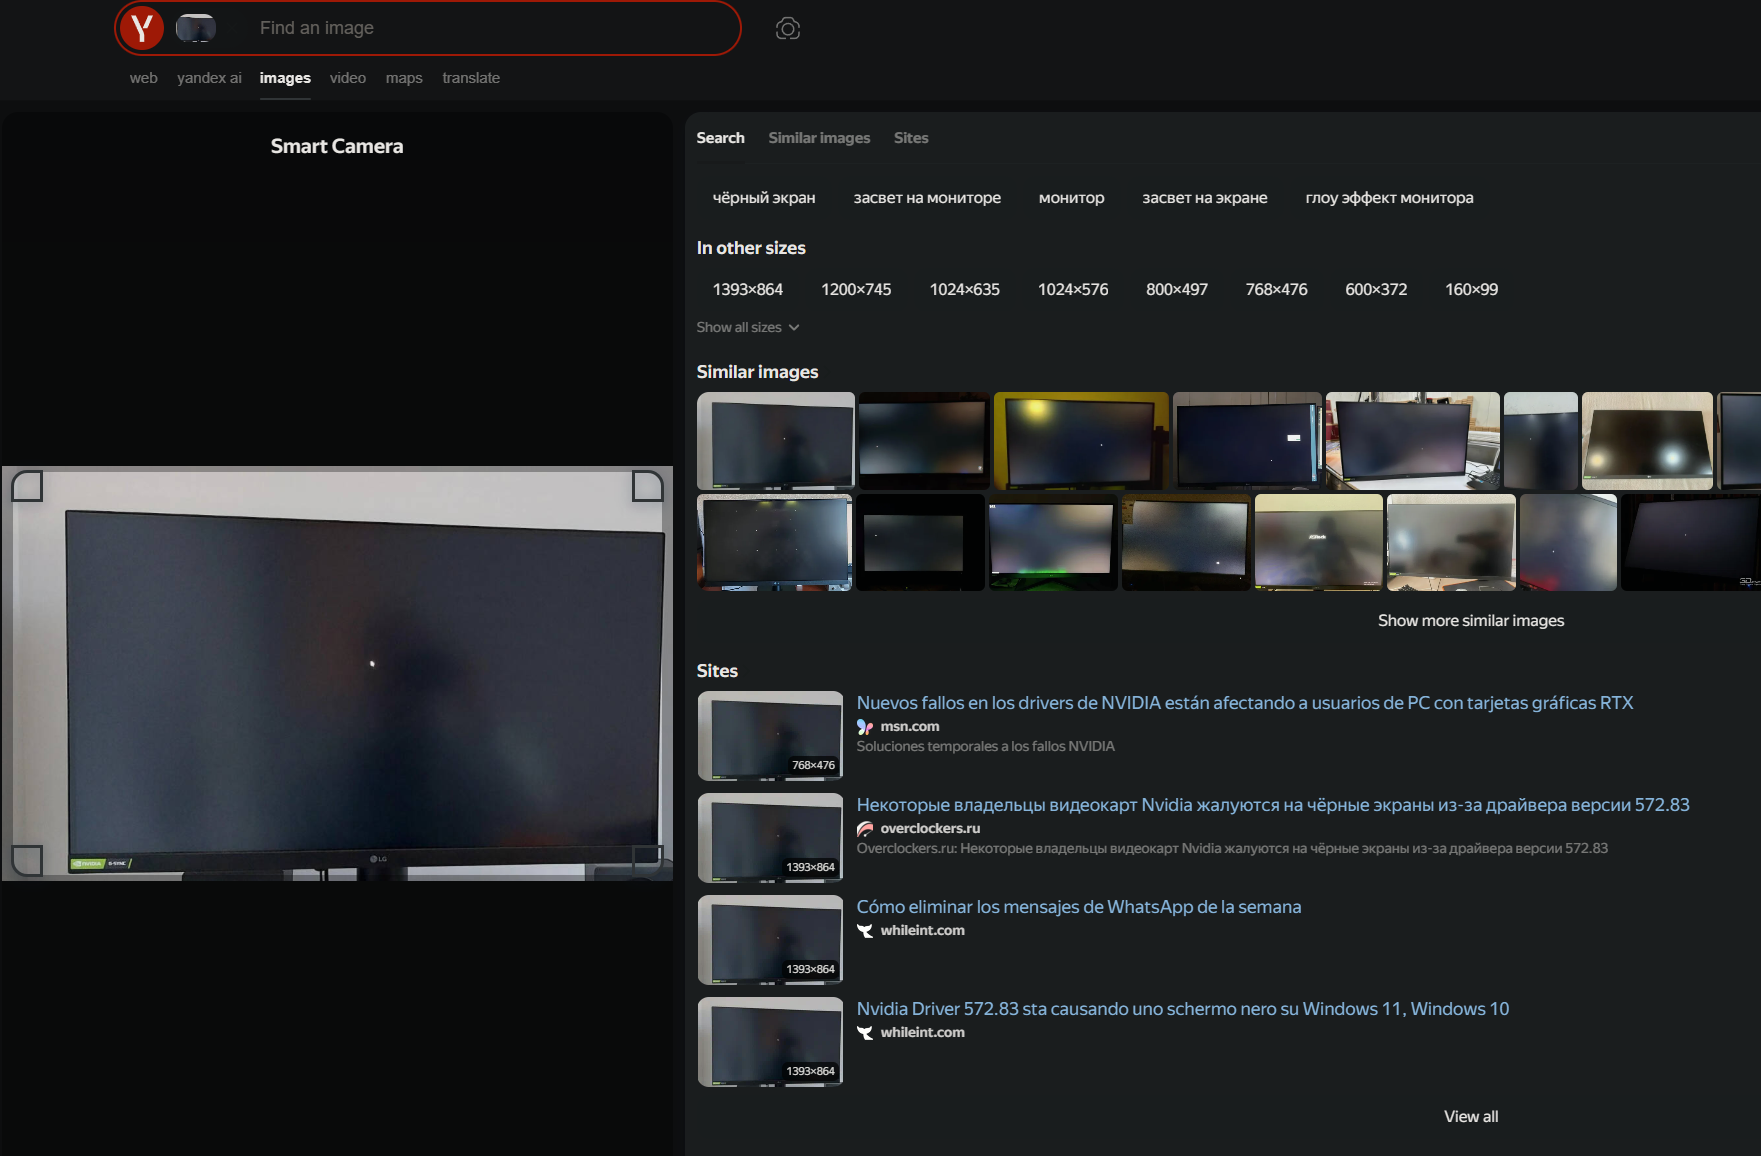Click the whileint.com favicon under WhatsApp result
Screen dimensions: 1761x1156
coord(865,931)
